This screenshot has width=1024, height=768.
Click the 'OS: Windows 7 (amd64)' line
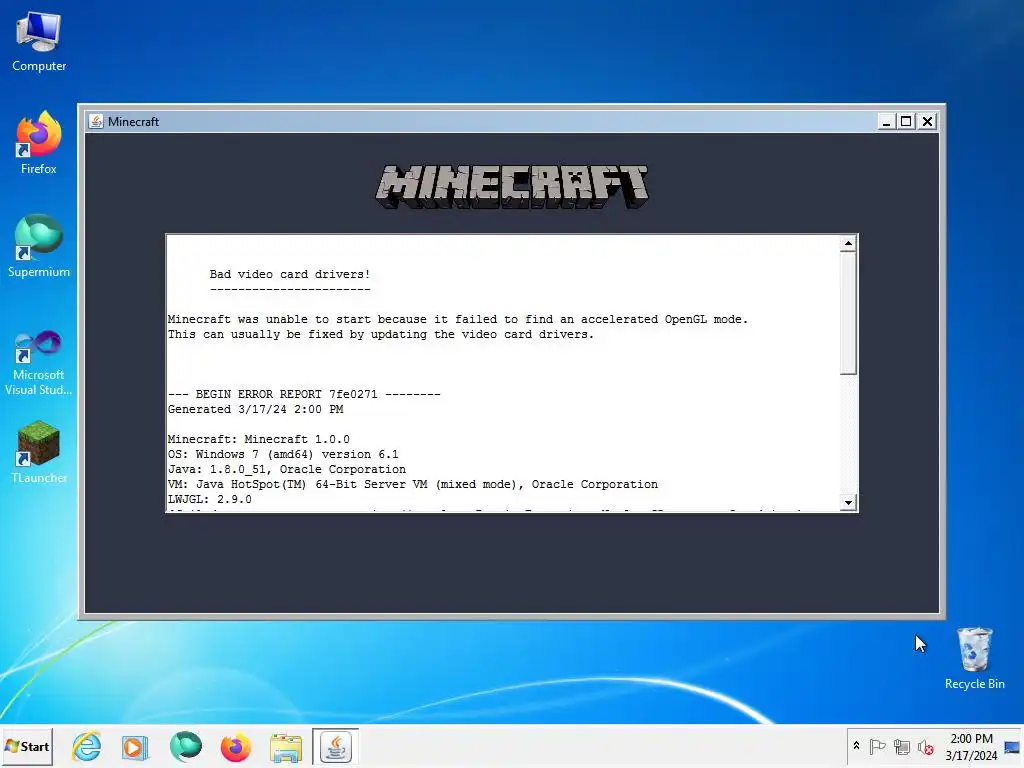(x=283, y=455)
